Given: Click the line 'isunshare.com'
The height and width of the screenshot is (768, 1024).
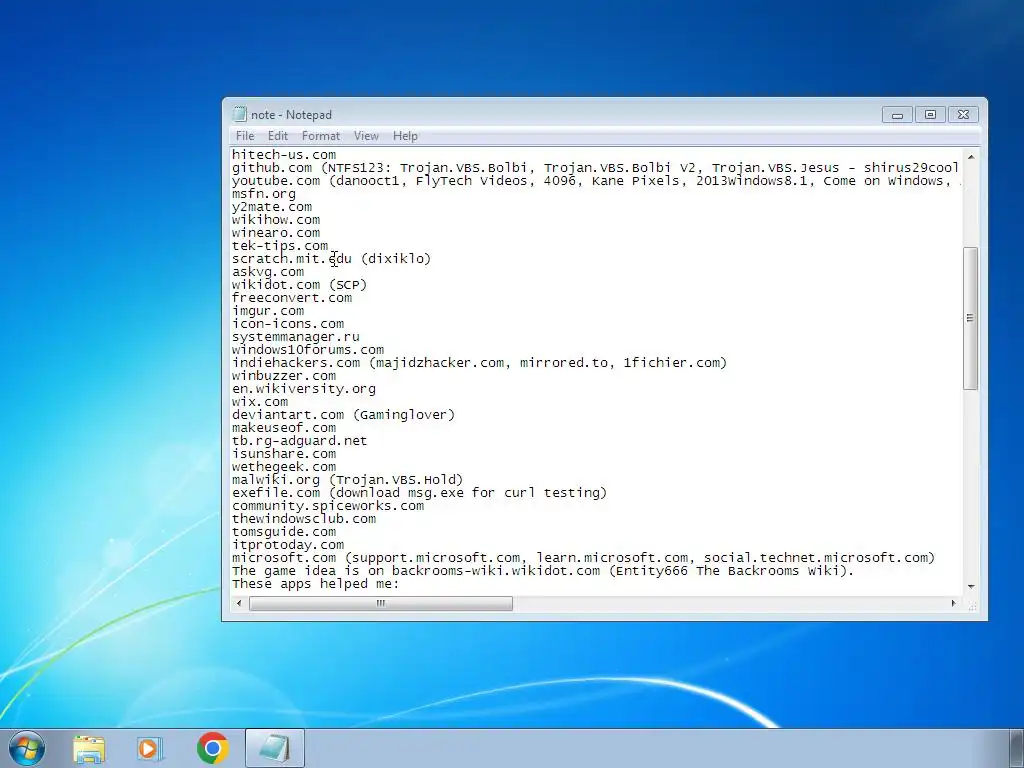Looking at the screenshot, I should (284, 454).
